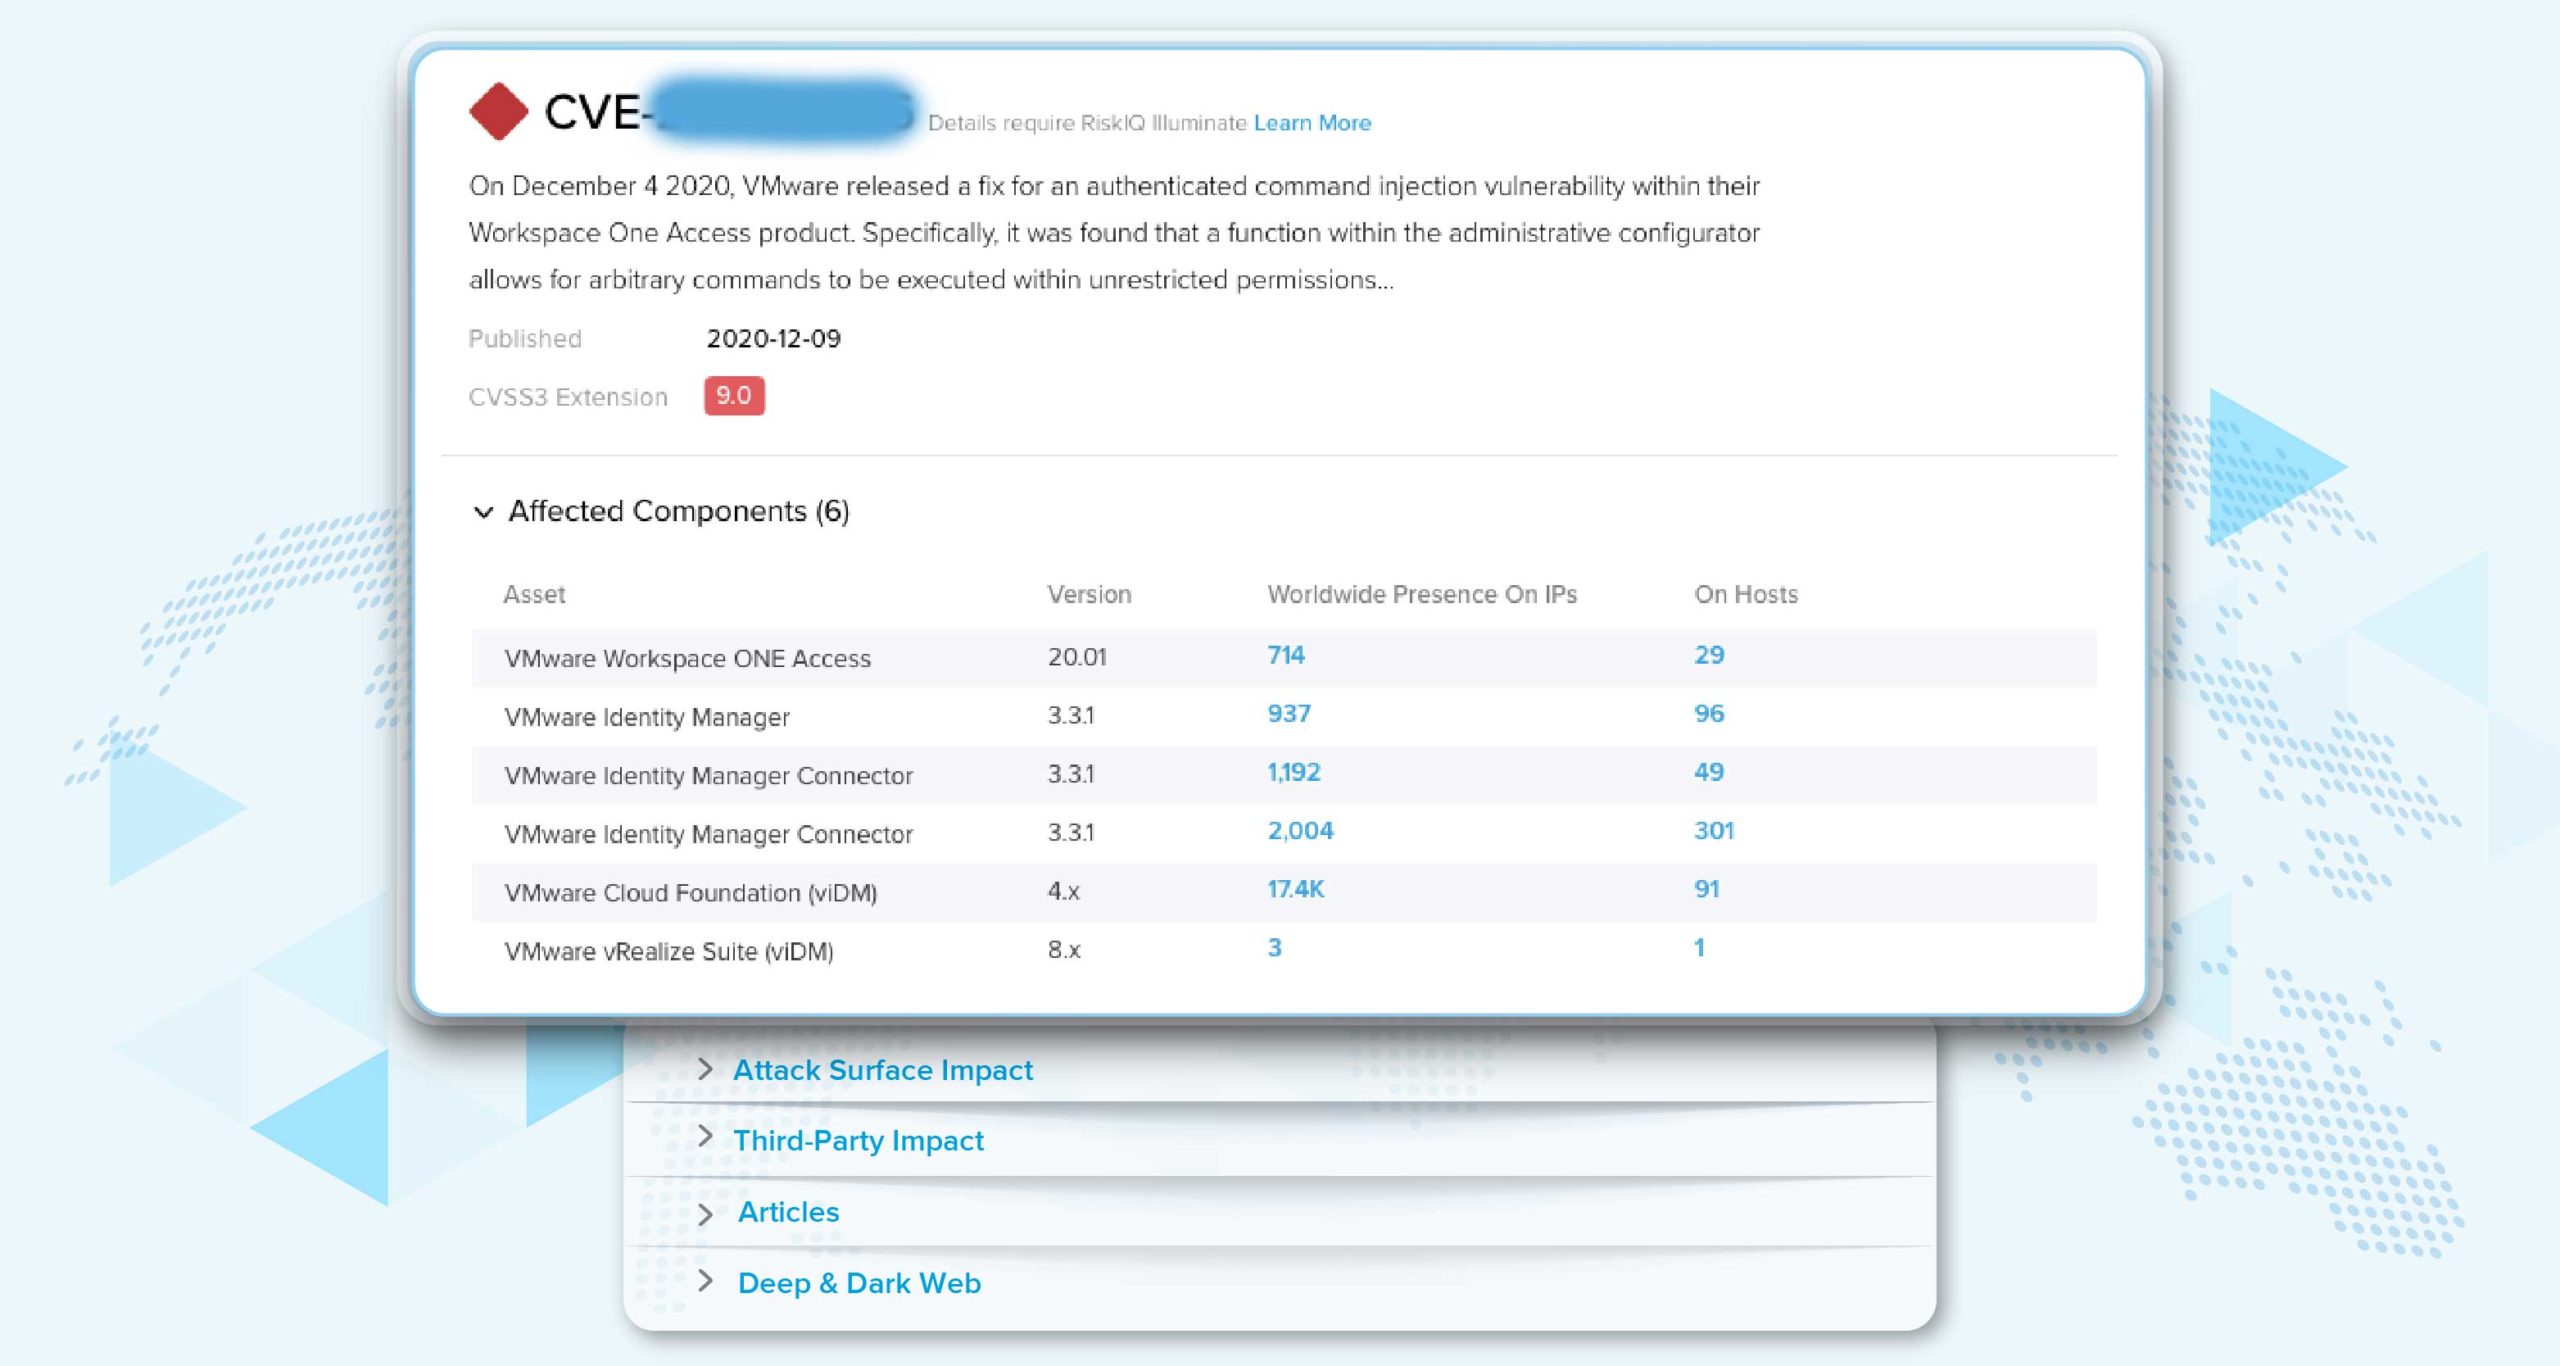
Task: Open the Attack Surface Impact section
Action: point(883,1070)
